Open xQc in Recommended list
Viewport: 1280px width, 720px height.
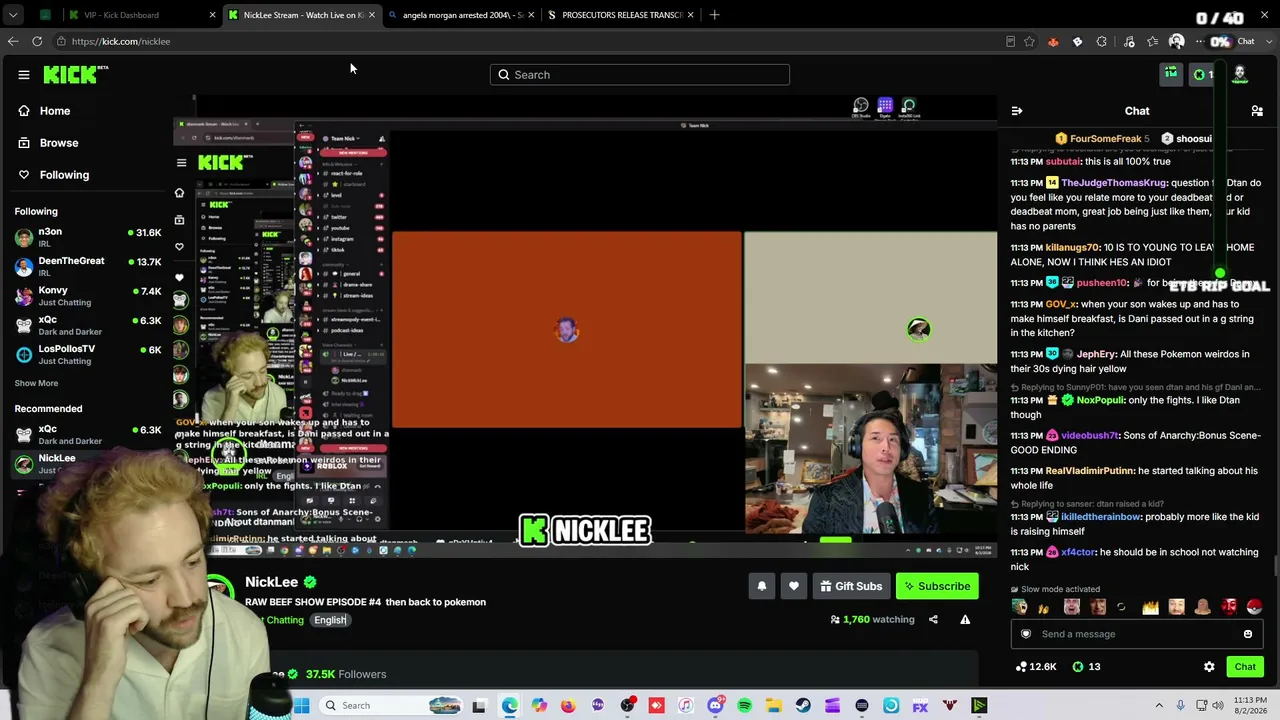click(x=88, y=435)
